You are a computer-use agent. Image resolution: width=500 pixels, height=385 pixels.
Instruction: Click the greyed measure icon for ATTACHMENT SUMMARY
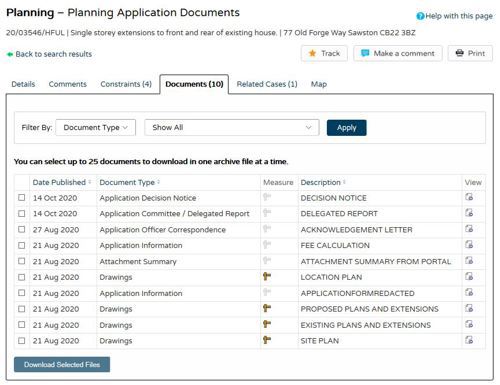pyautogui.click(x=267, y=260)
